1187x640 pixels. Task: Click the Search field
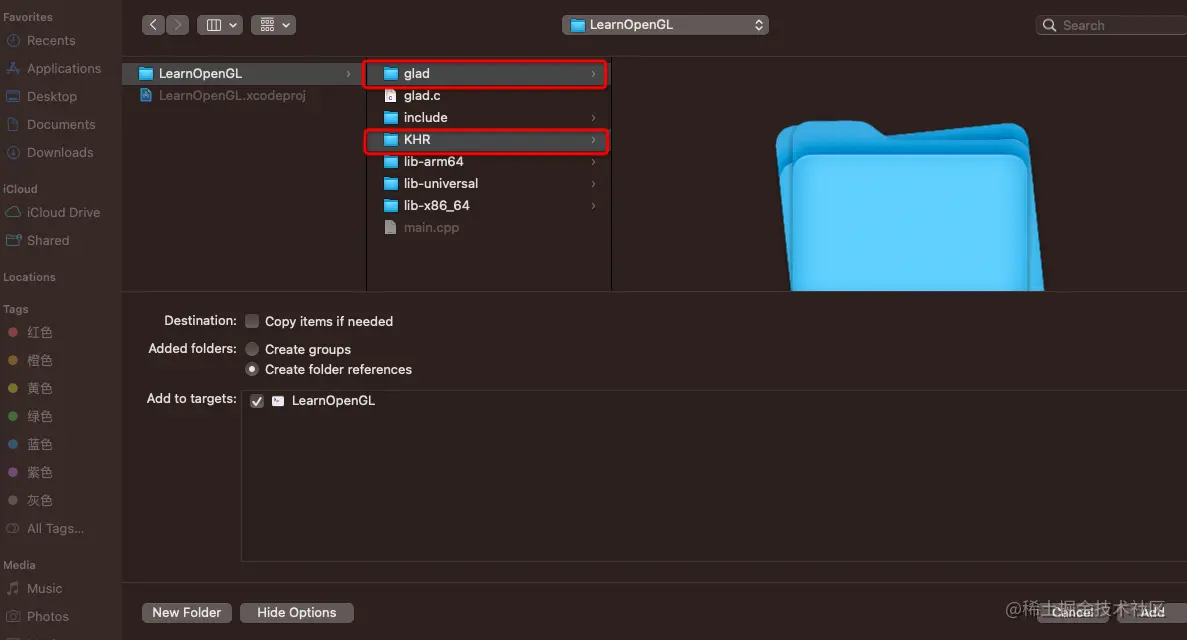tap(1111, 25)
